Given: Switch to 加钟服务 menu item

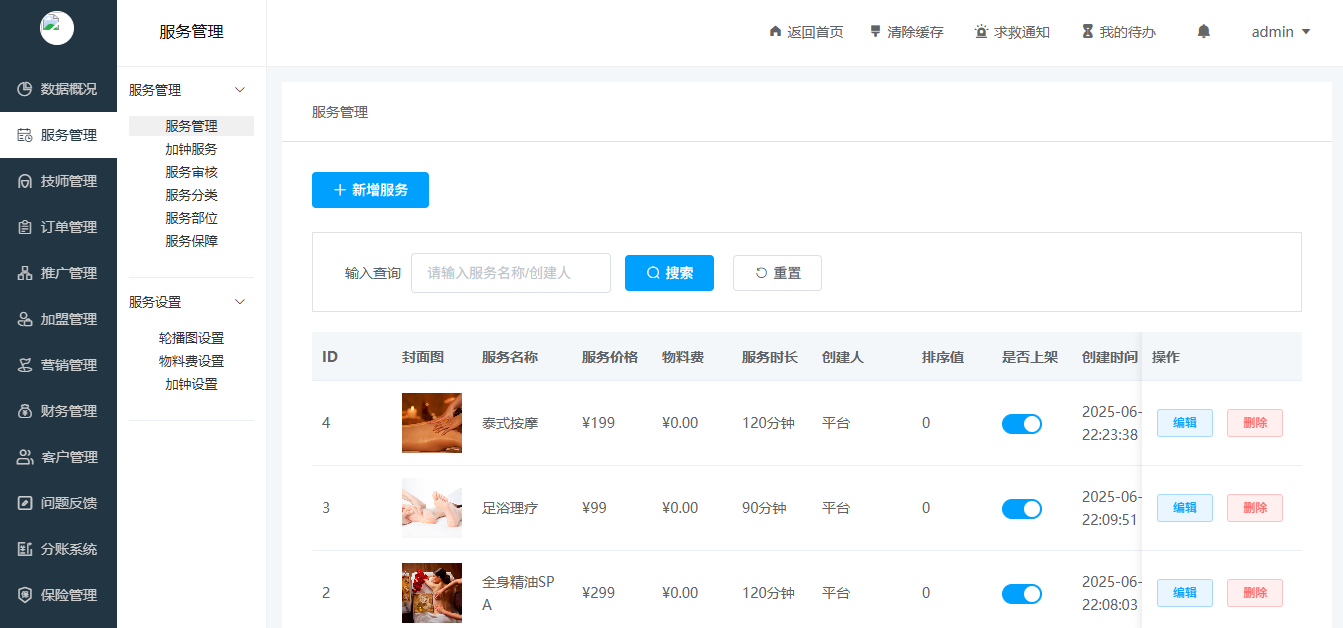Looking at the screenshot, I should coord(190,148).
